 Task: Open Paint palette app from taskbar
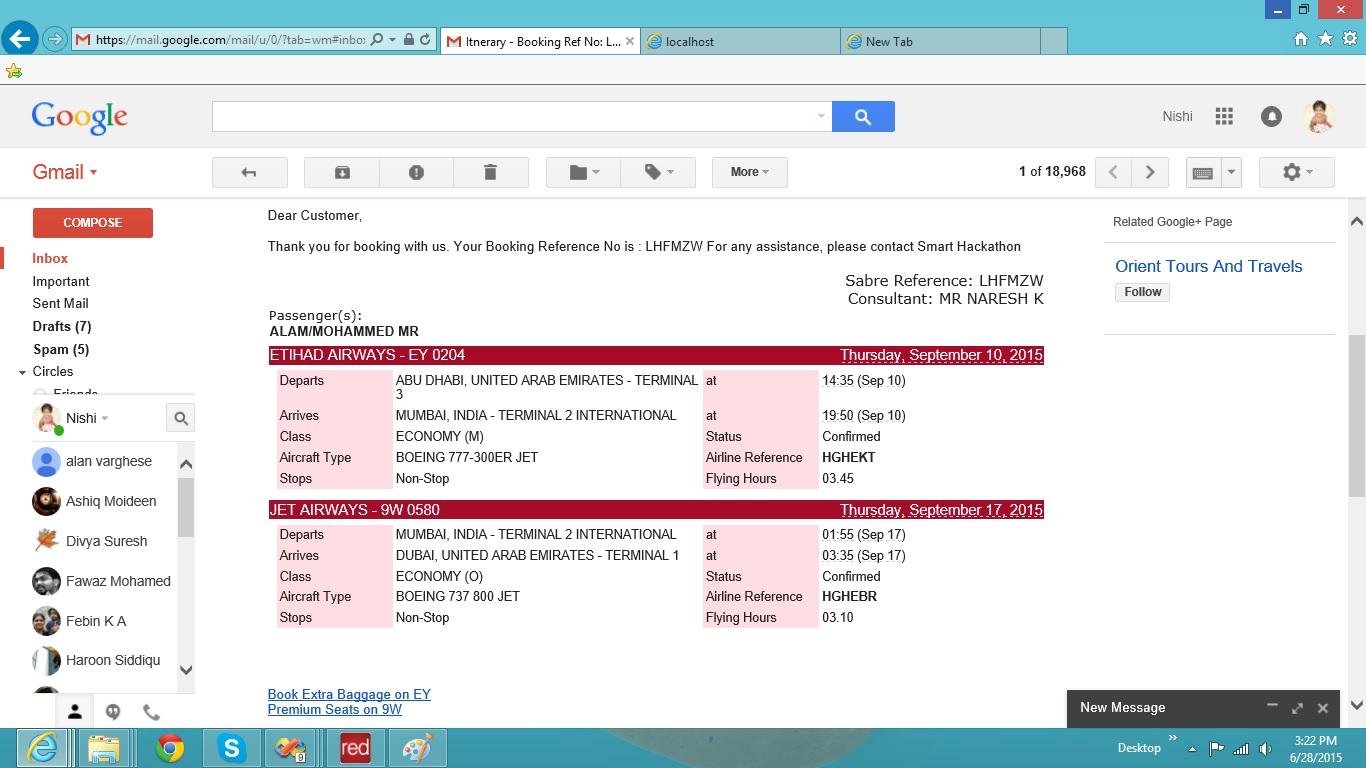click(x=418, y=748)
